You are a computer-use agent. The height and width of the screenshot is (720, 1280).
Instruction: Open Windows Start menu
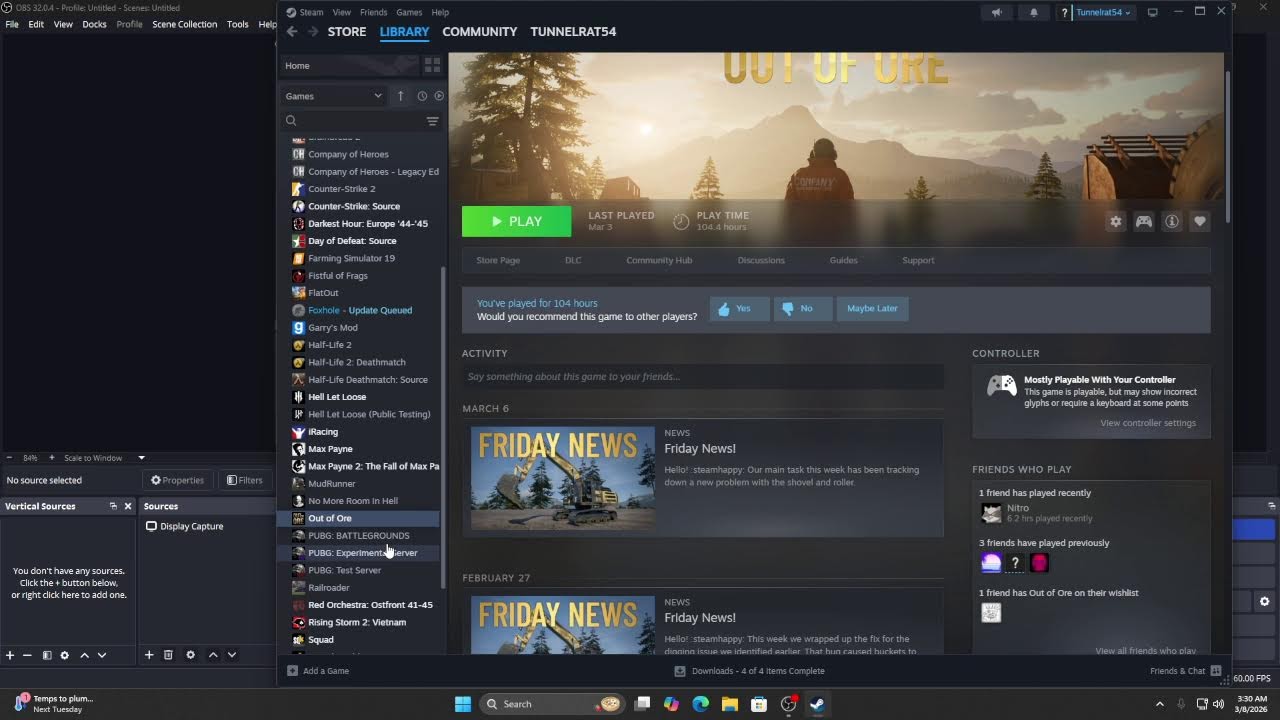pyautogui.click(x=463, y=704)
